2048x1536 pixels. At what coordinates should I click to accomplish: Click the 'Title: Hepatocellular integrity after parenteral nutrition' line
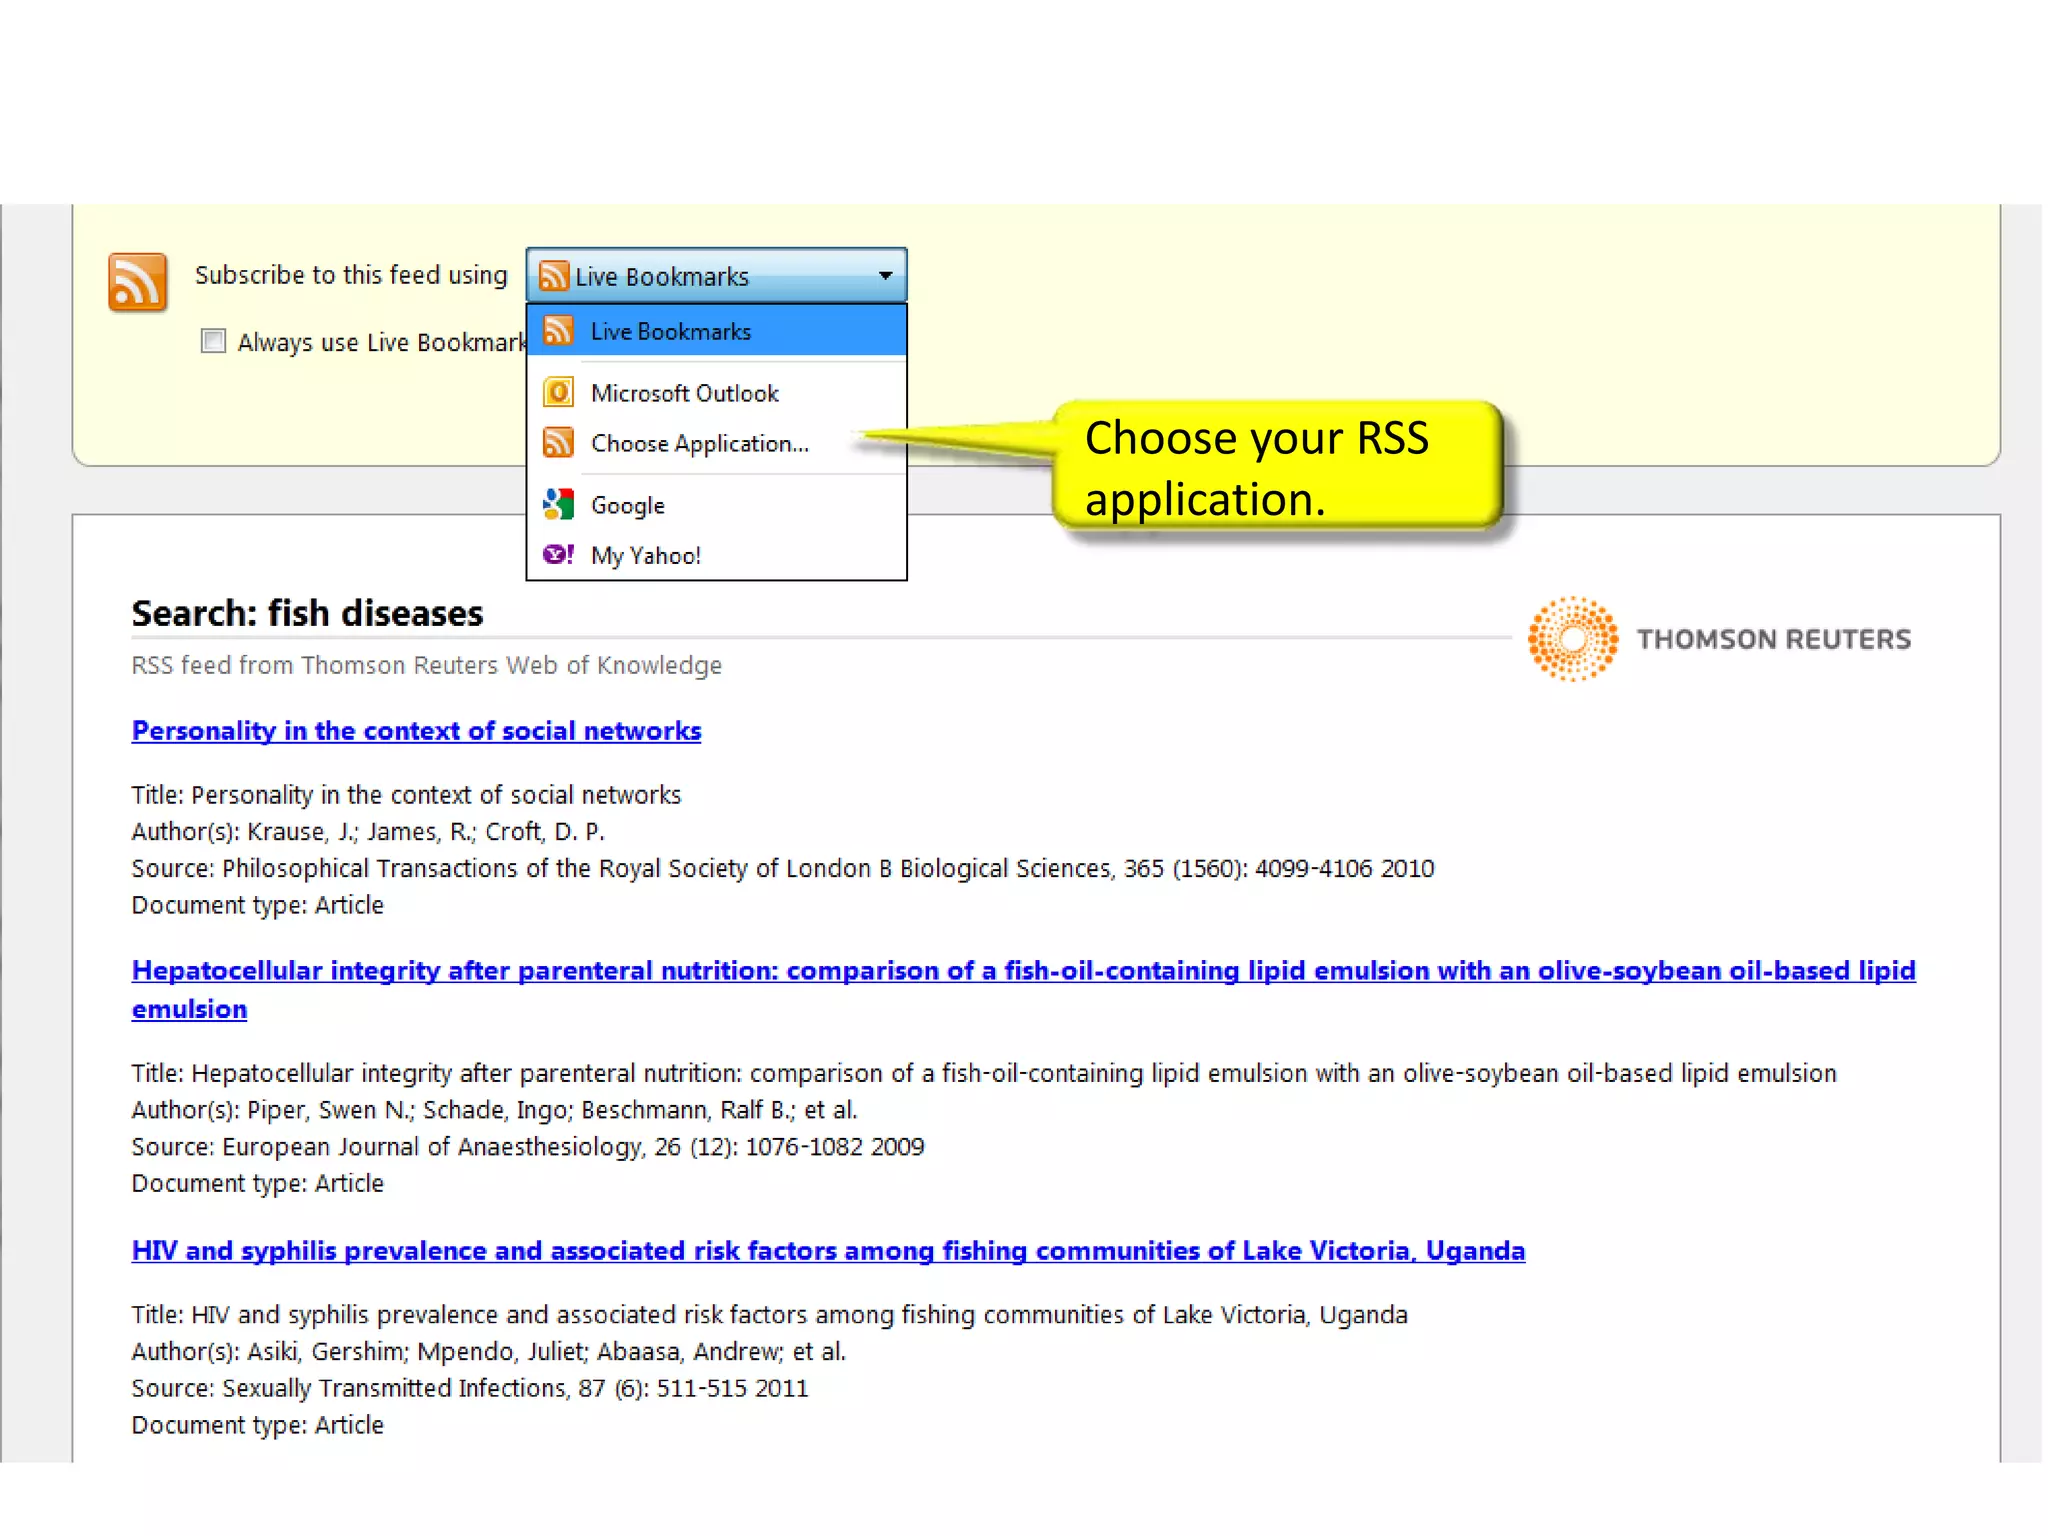[x=984, y=1073]
